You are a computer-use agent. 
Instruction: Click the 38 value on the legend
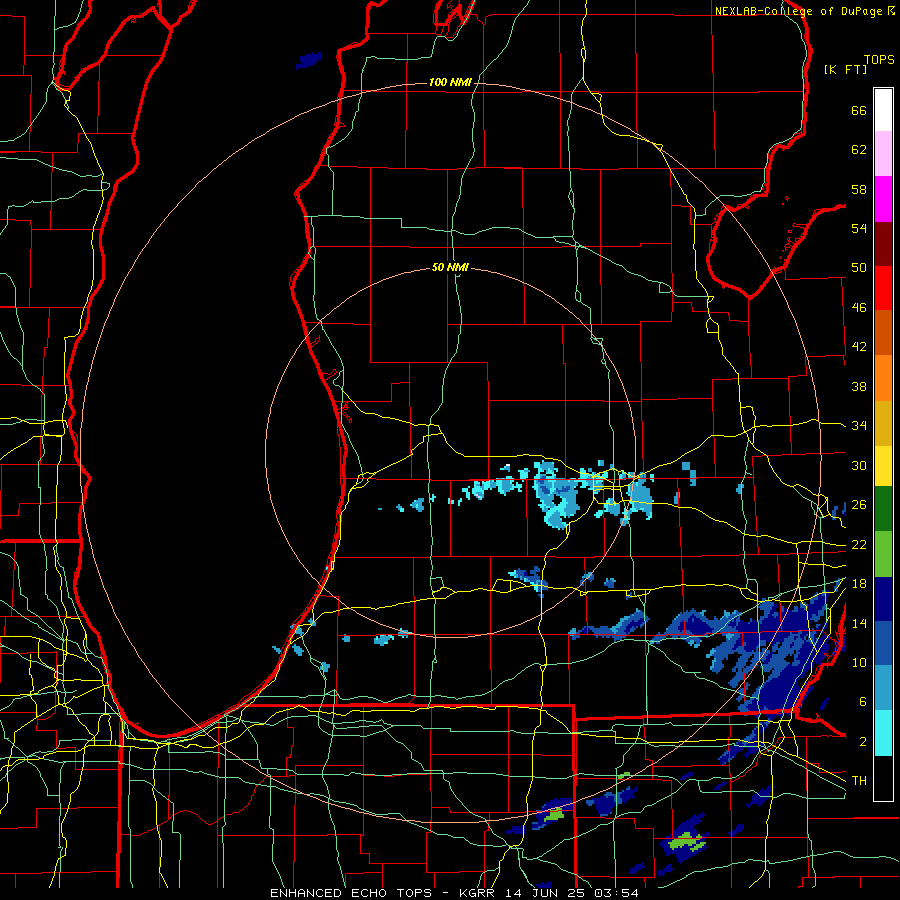[x=859, y=386]
